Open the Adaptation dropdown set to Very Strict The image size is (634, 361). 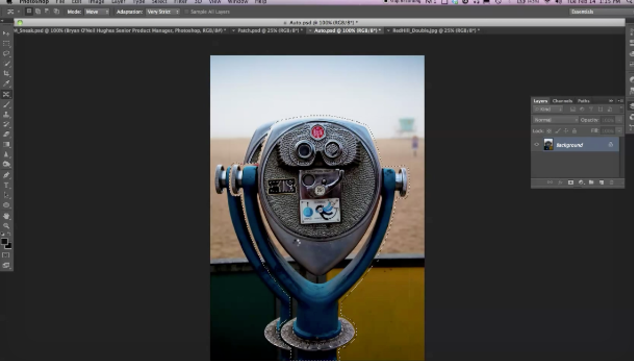163,12
